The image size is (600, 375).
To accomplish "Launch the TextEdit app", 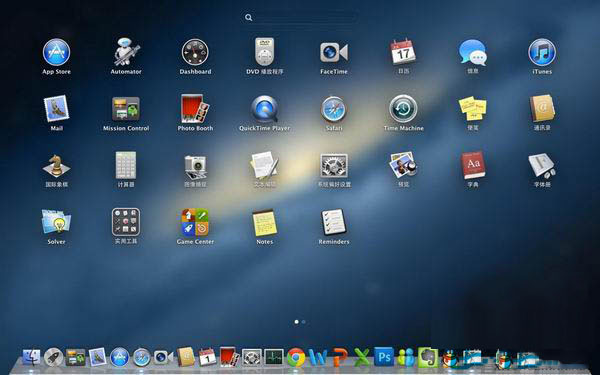I will pyautogui.click(x=264, y=165).
